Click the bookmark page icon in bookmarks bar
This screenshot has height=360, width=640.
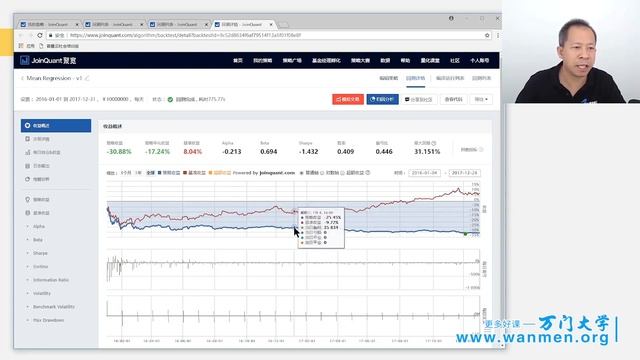[41, 46]
